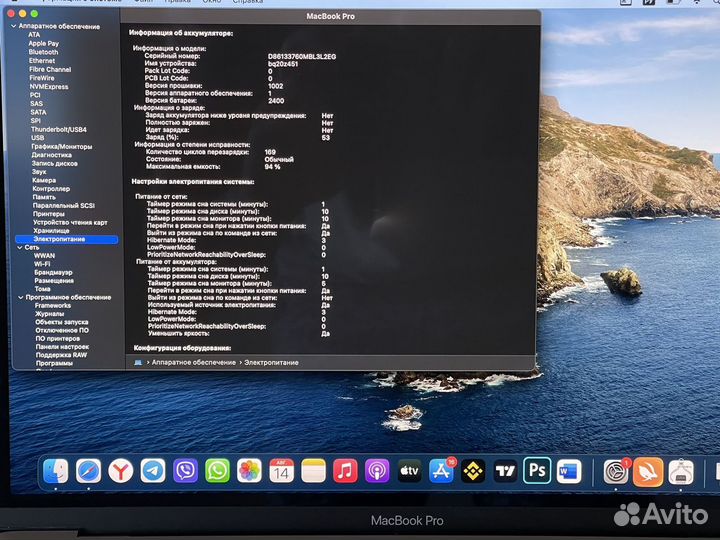Select Камера in the sidebar
This screenshot has width=720, height=540.
pos(44,180)
